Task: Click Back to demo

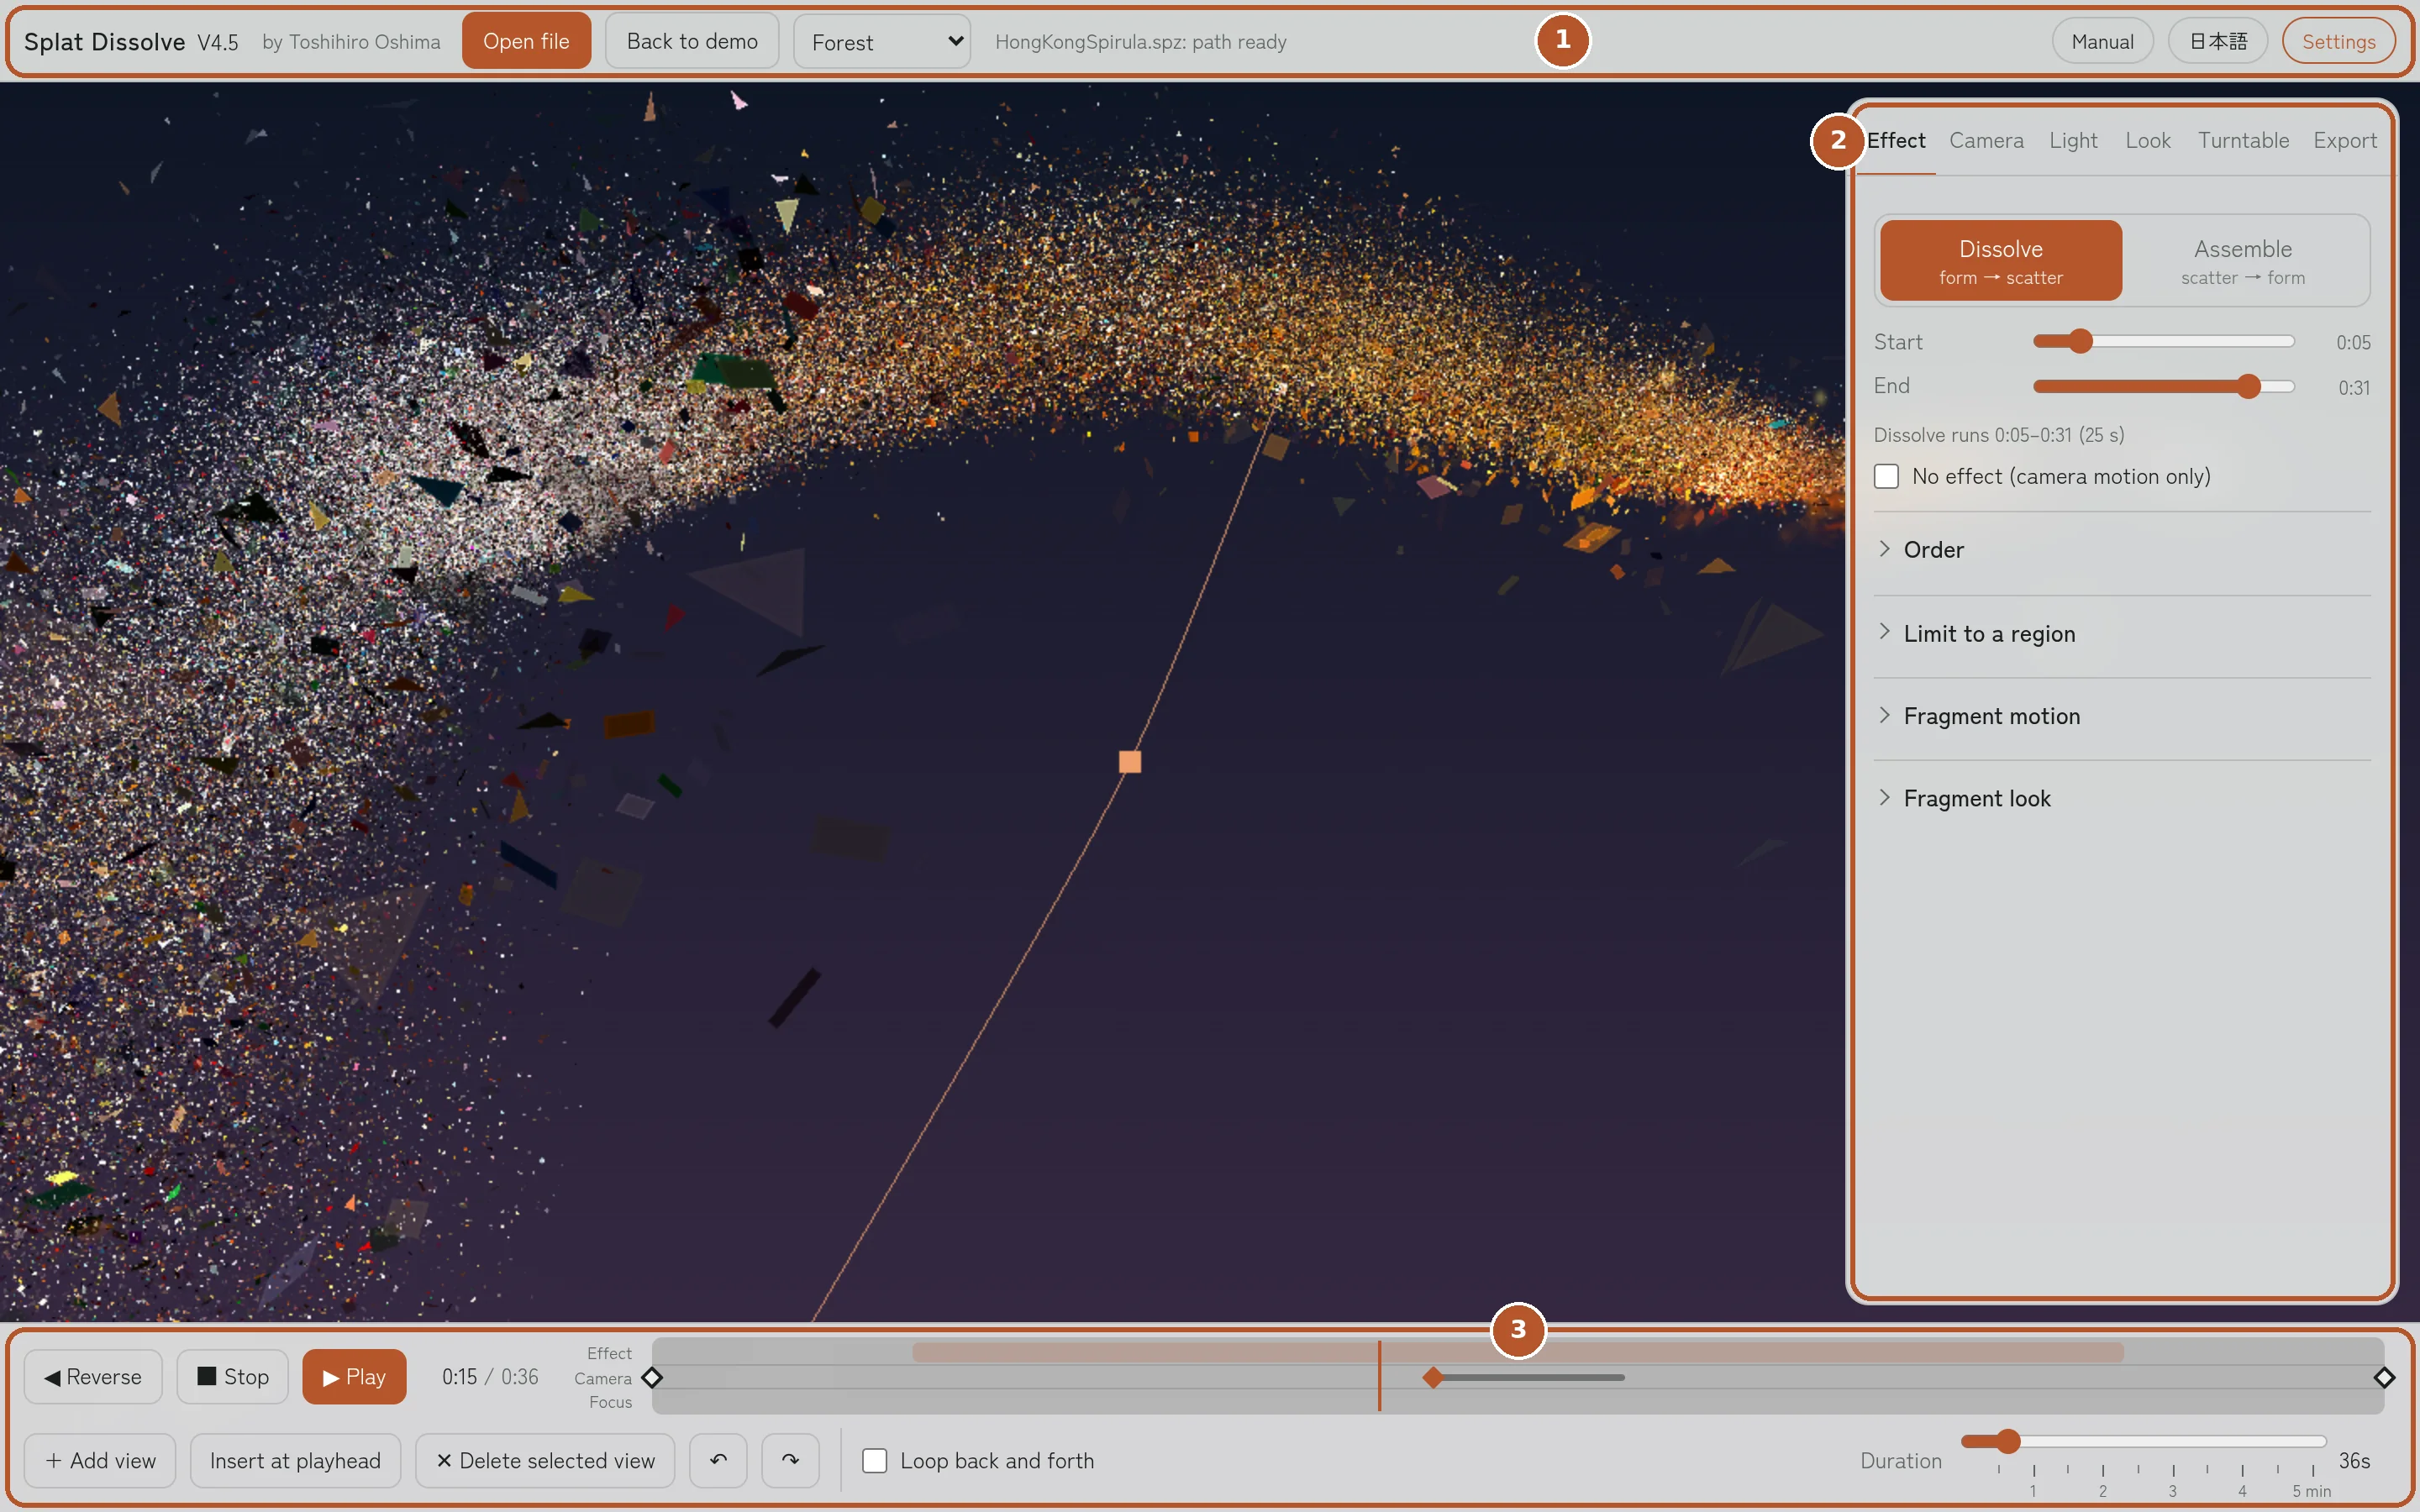Action: (x=692, y=41)
